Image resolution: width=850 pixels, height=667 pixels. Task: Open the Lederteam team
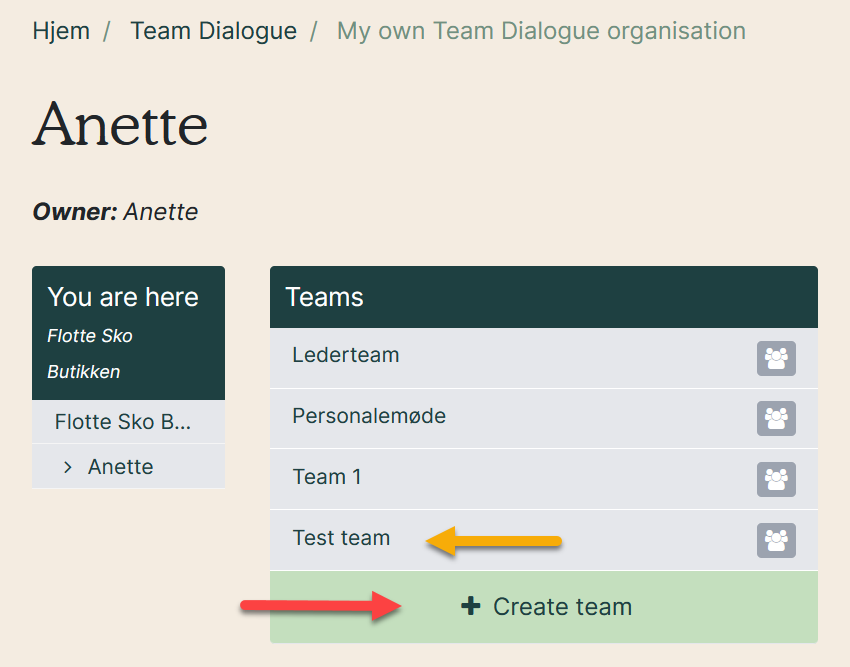coord(344,355)
